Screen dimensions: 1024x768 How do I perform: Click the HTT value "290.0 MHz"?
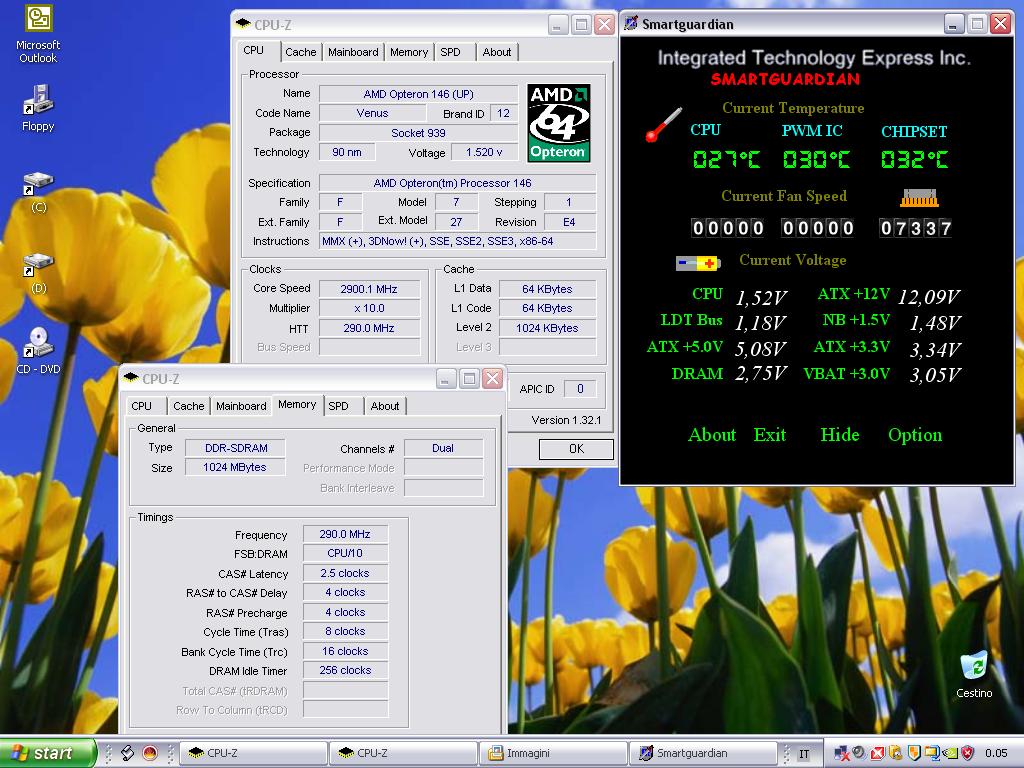tap(369, 328)
